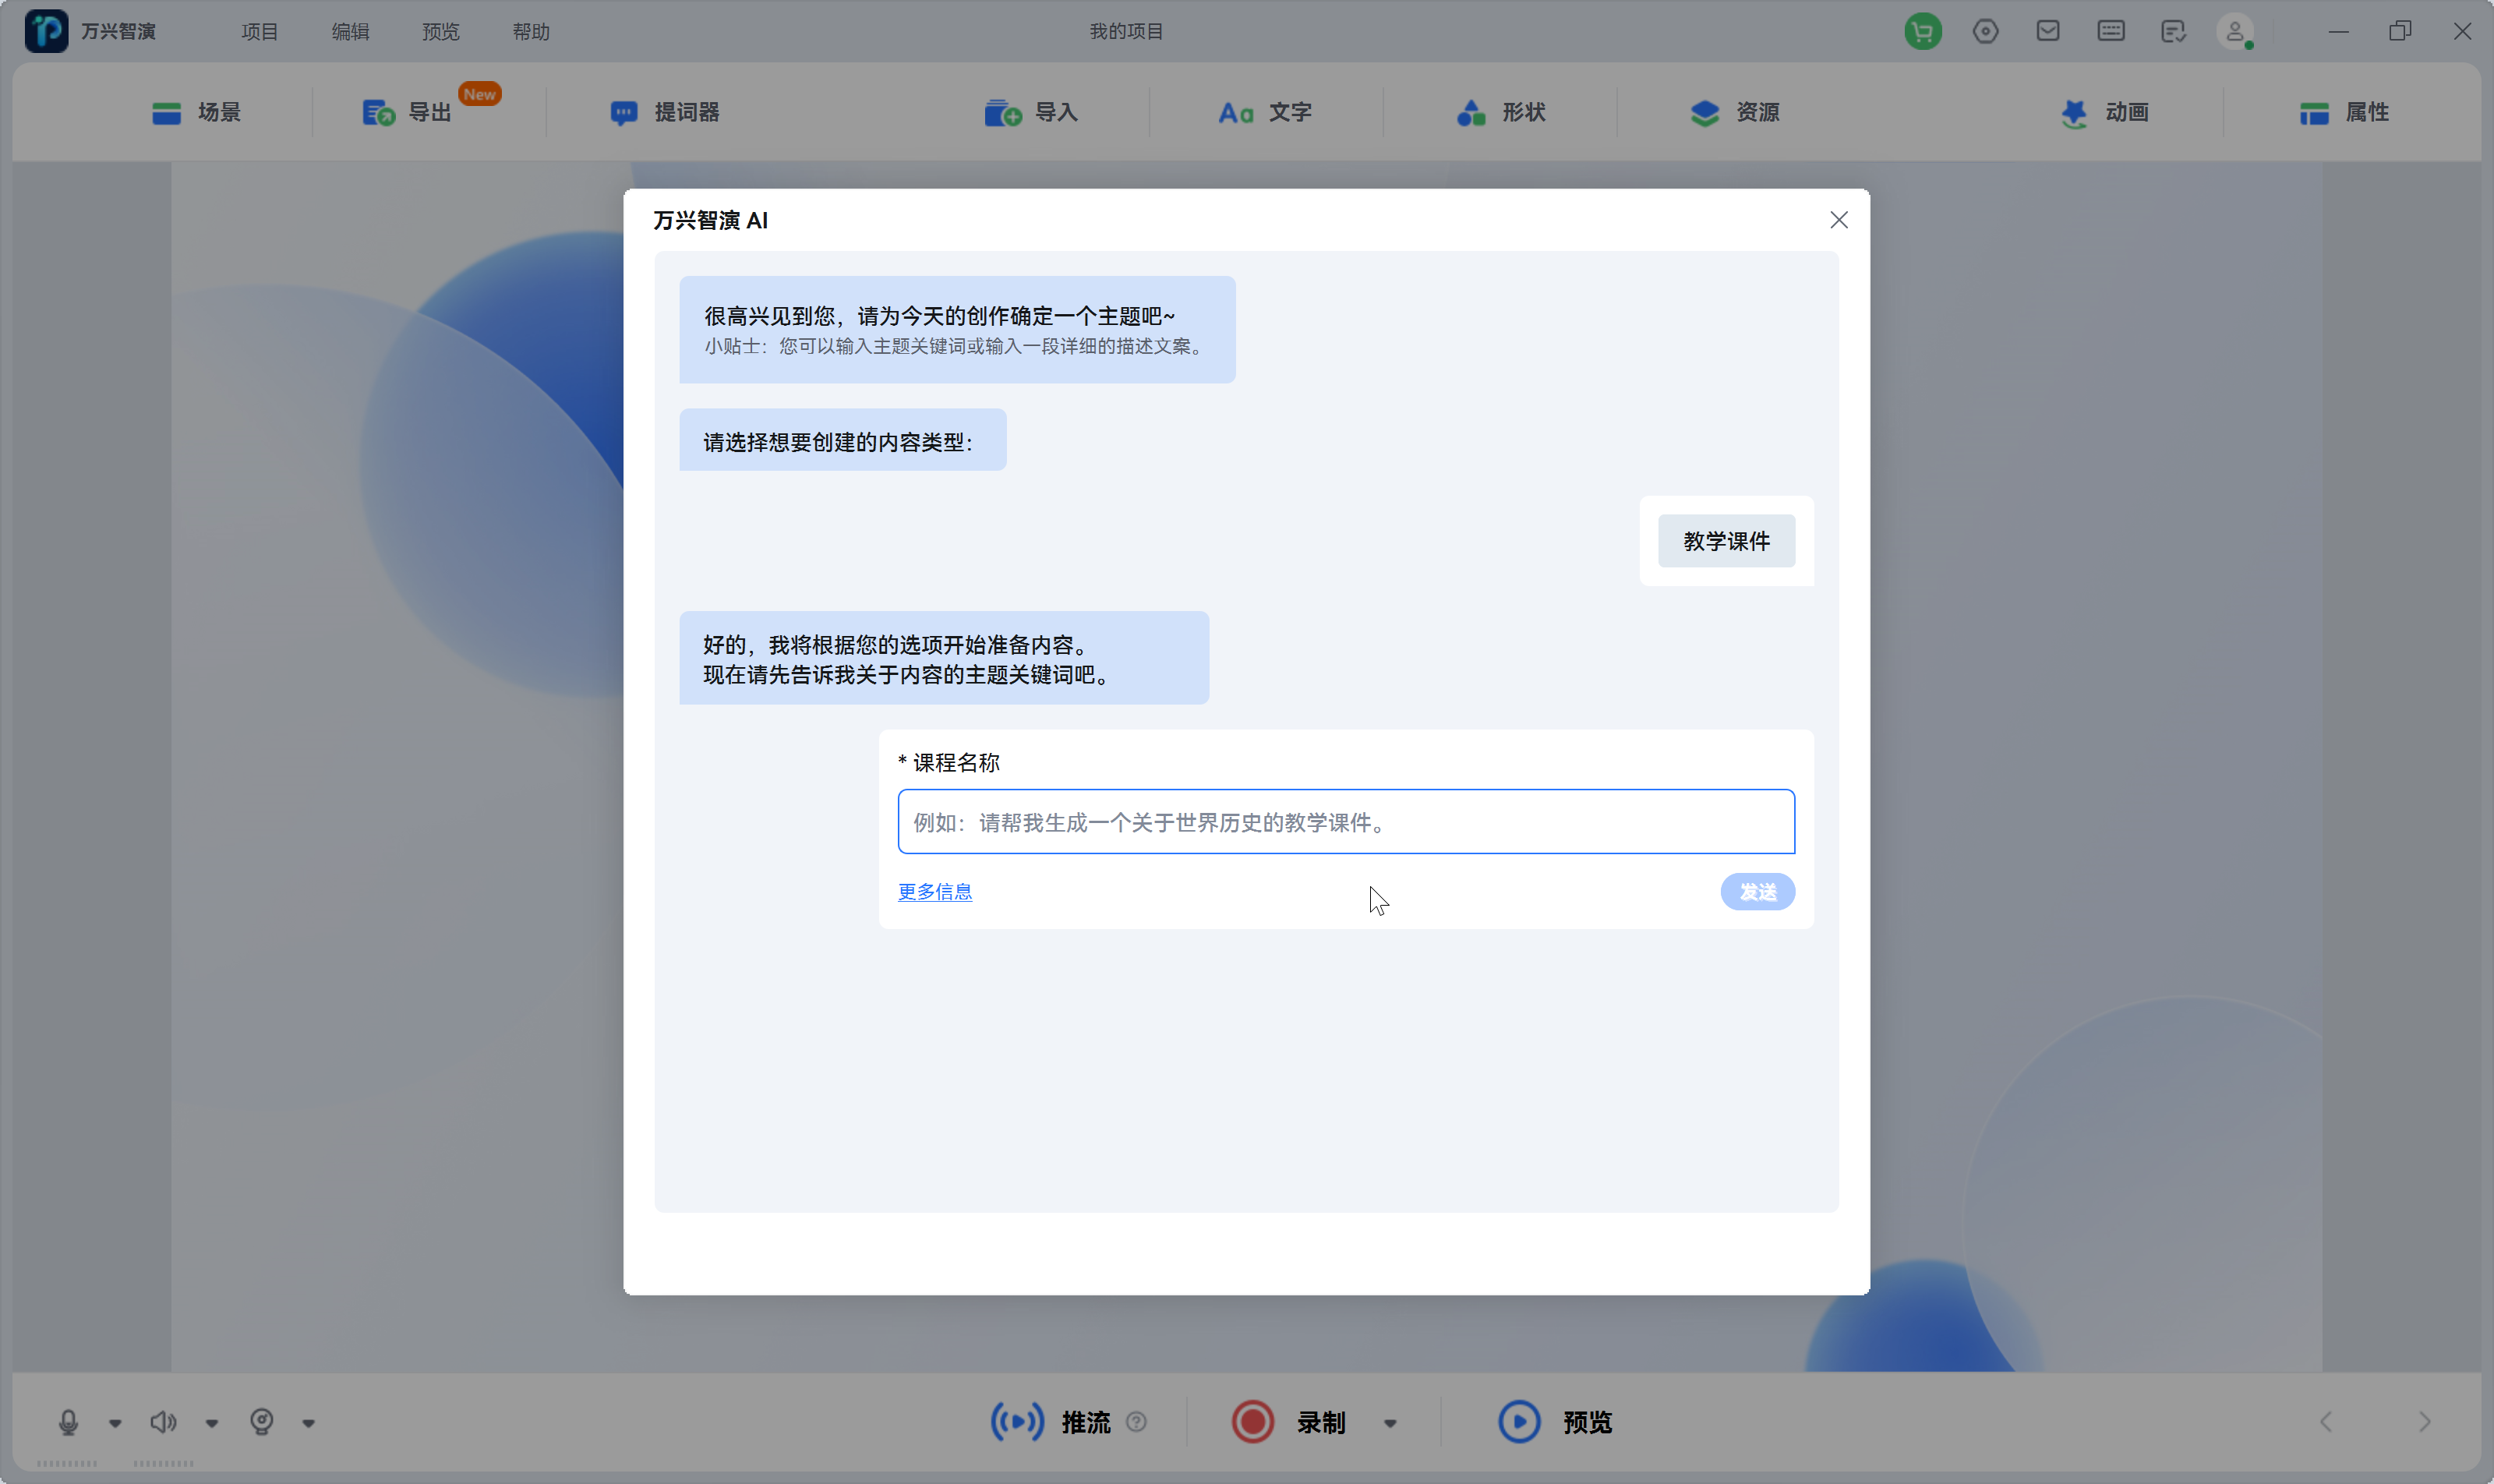Click the shopping cart icon in title bar
Viewport: 2494px width, 1484px height.
point(1922,31)
